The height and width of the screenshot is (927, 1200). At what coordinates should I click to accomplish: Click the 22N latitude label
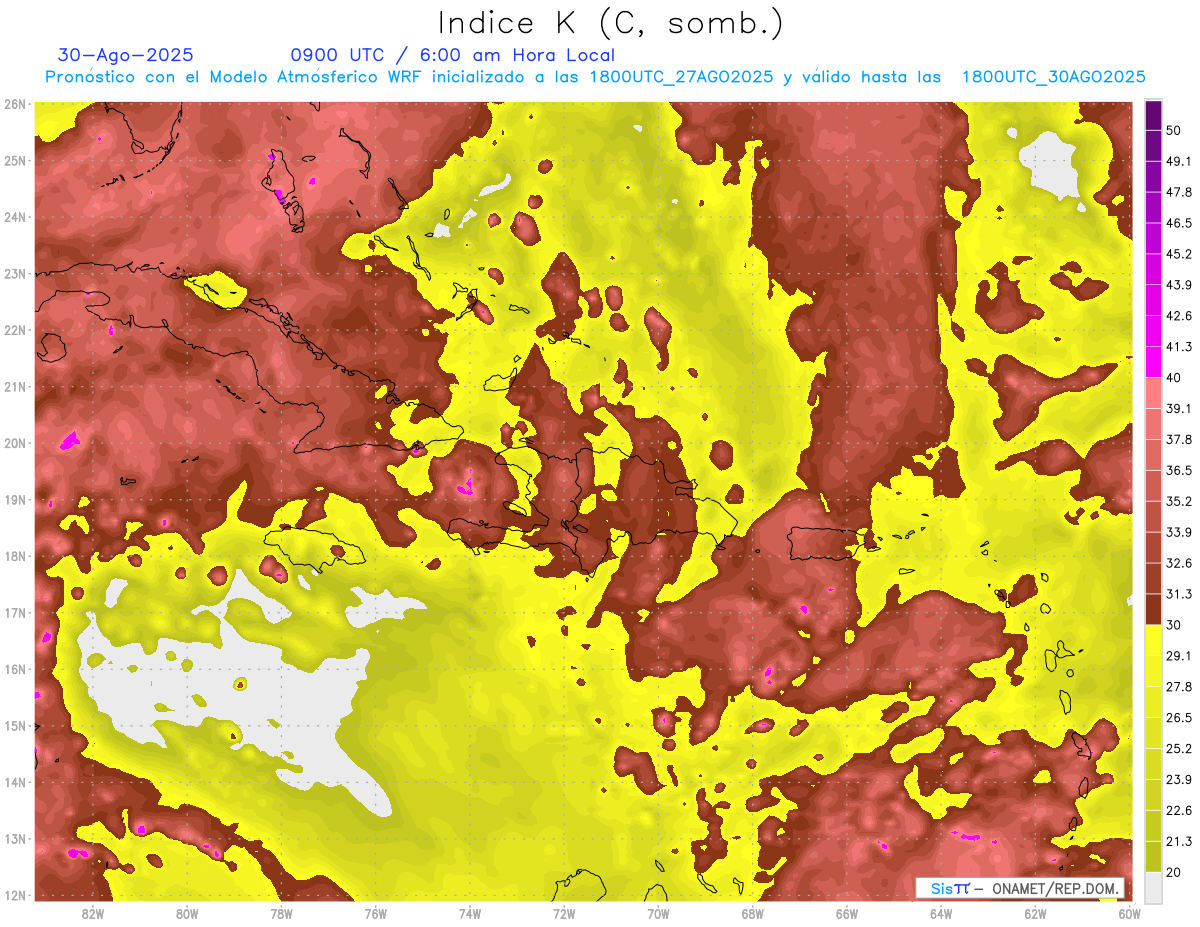point(15,330)
